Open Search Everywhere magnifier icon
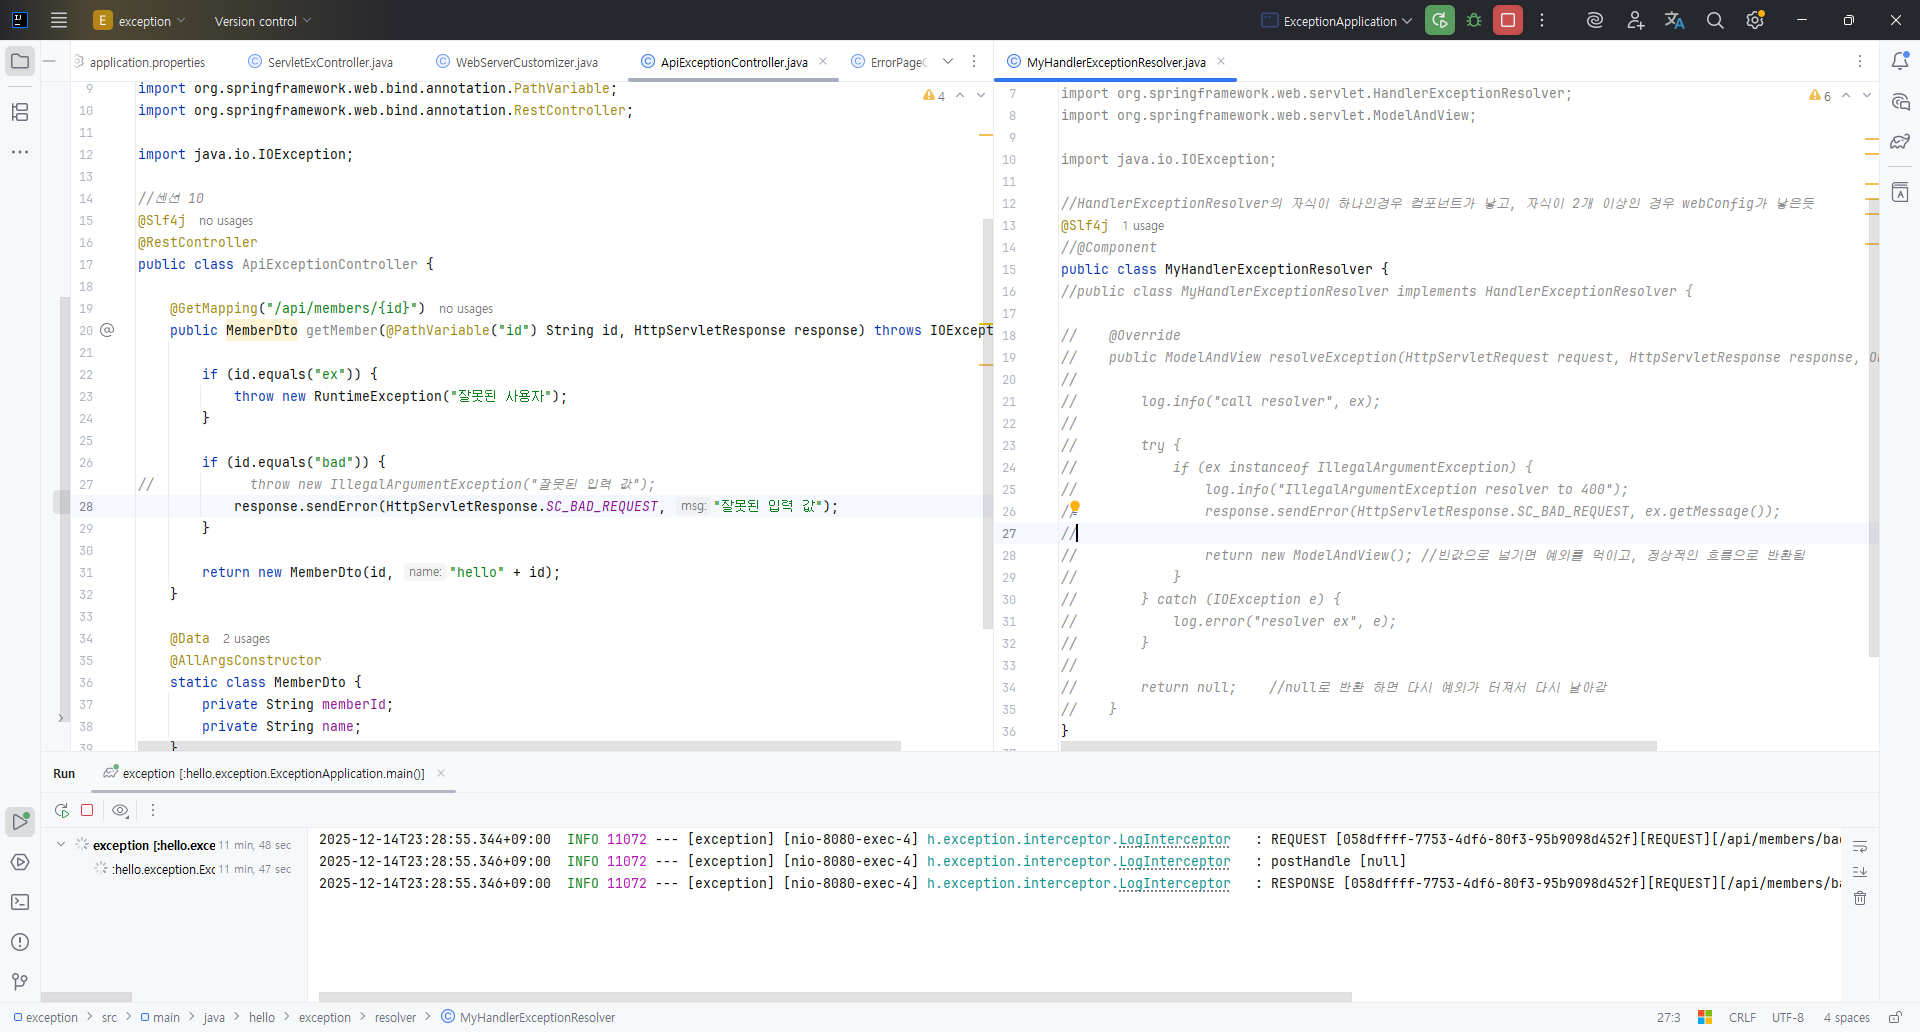The height and width of the screenshot is (1032, 1920). tap(1715, 20)
